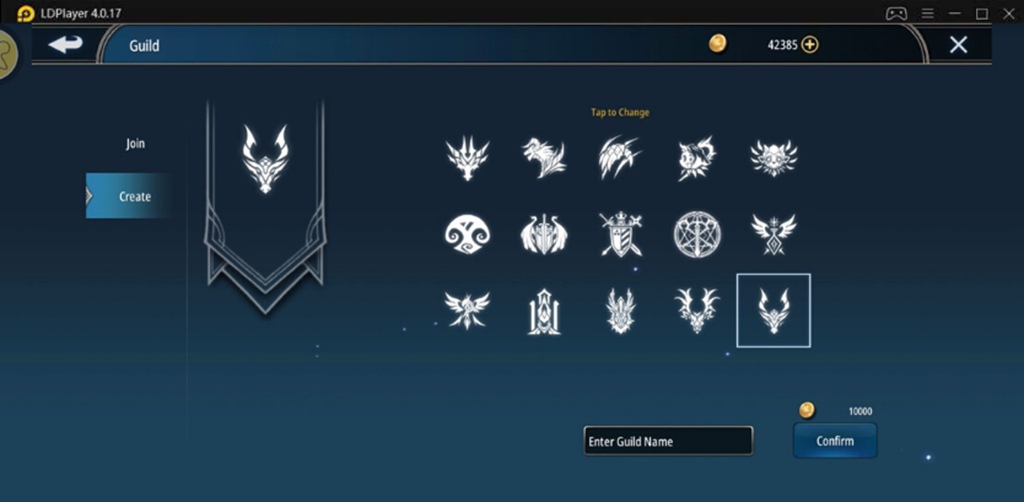
Task: Switch to the Join tab
Action: [135, 144]
